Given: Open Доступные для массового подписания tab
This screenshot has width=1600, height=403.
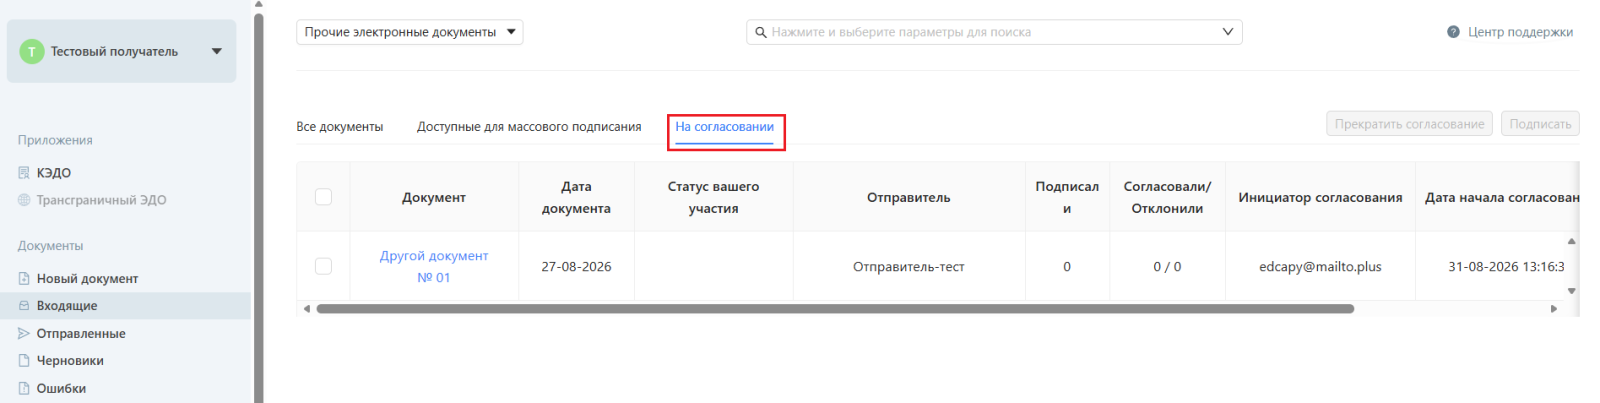Looking at the screenshot, I should 529,127.
